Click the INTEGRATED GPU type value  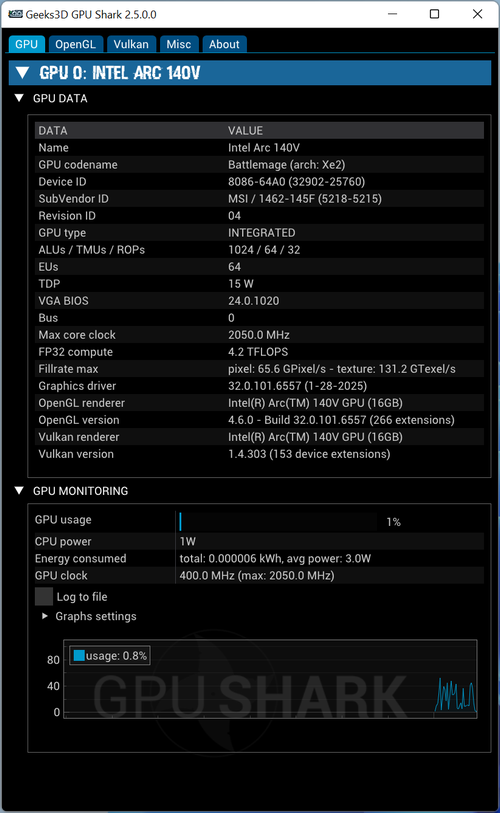tap(261, 233)
